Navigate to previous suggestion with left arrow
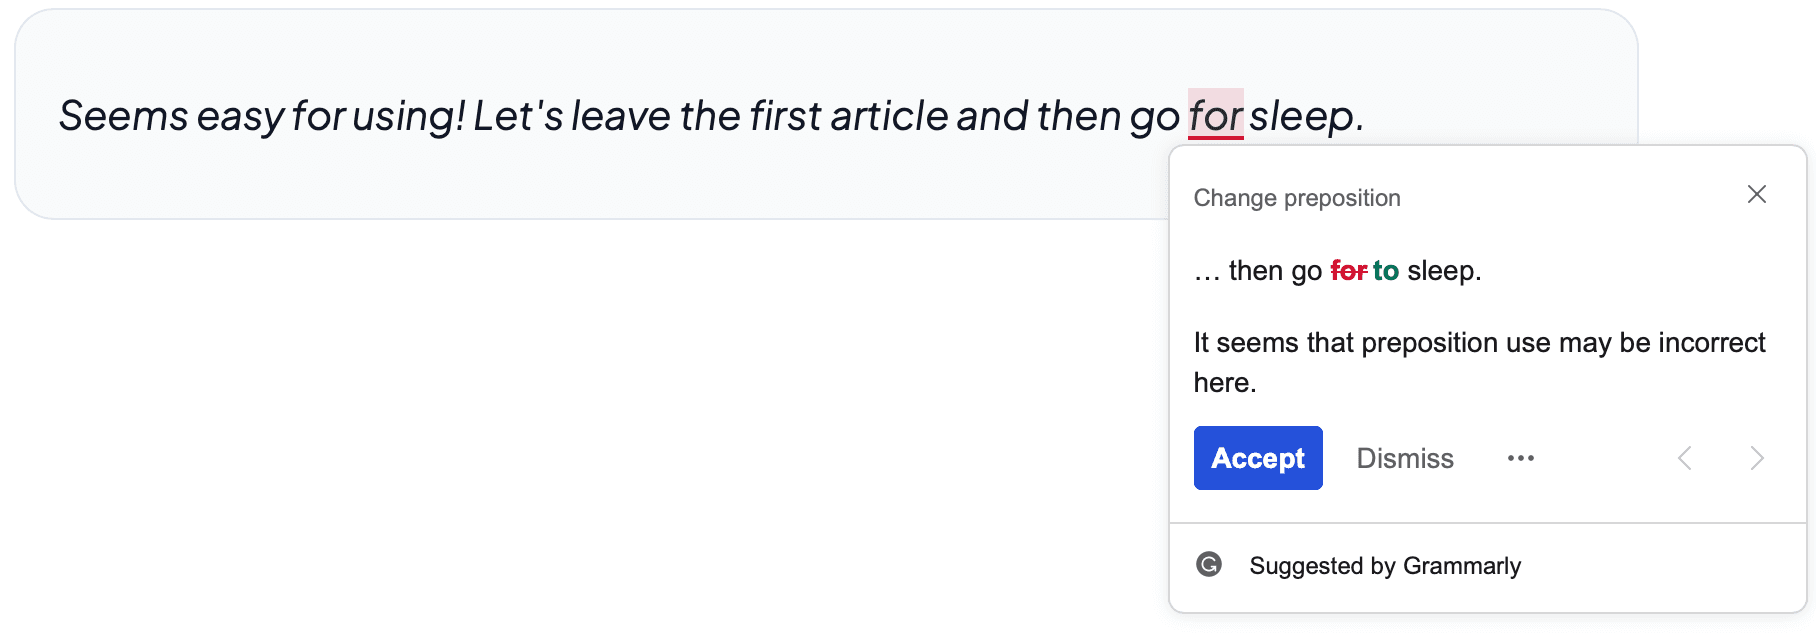Screen dimensions: 1816x636 pyautogui.click(x=1686, y=458)
